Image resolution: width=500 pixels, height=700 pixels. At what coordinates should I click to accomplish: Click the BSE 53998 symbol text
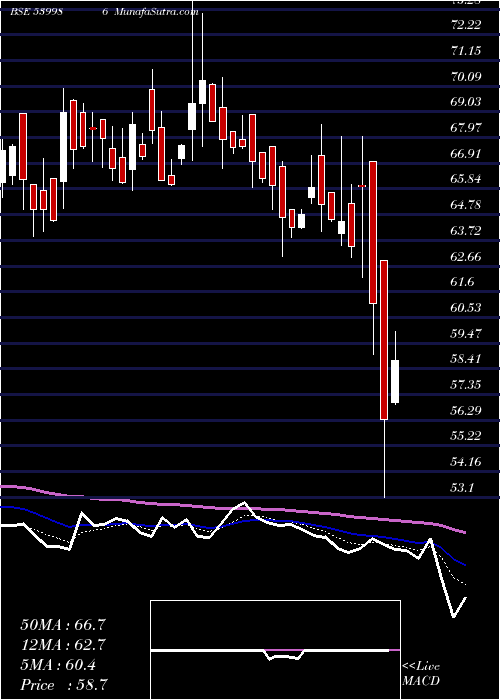37,12
